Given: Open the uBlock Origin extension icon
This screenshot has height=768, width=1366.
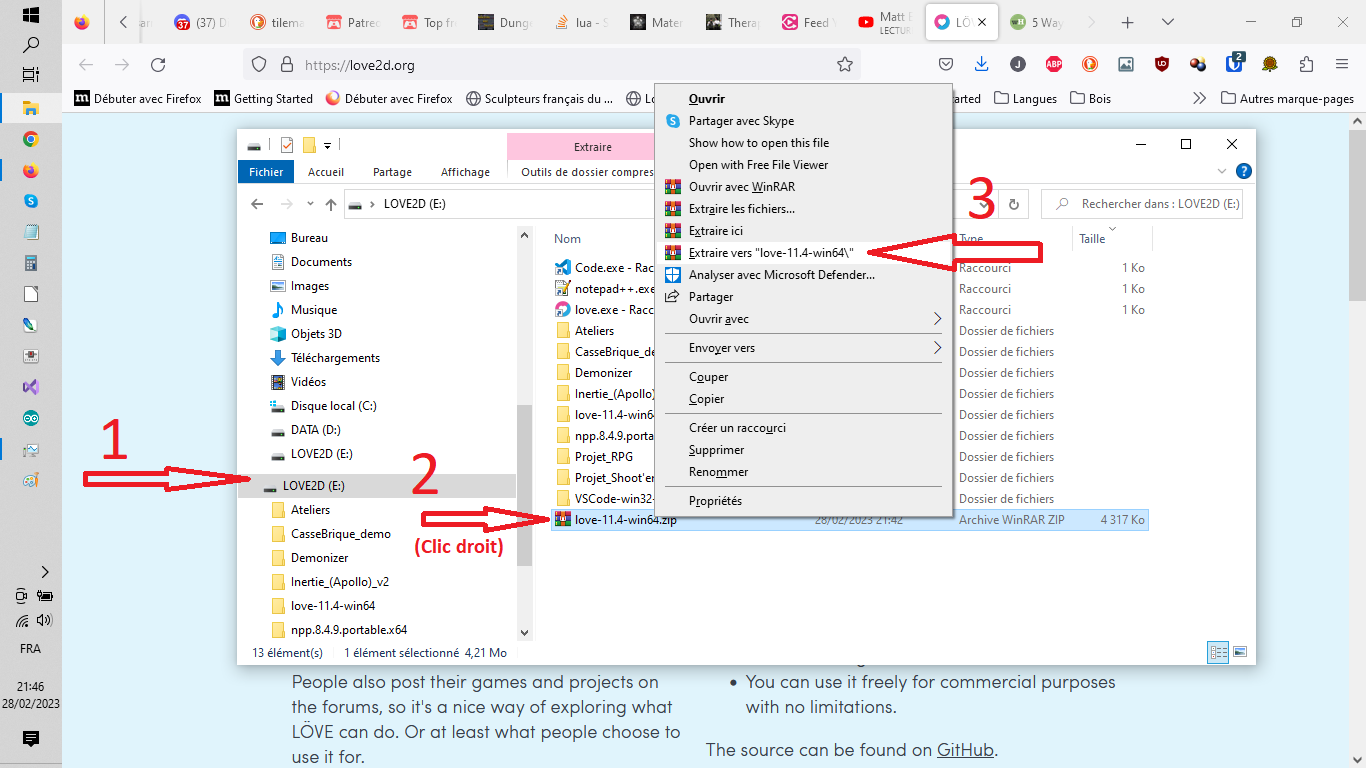Looking at the screenshot, I should click(x=1162, y=64).
